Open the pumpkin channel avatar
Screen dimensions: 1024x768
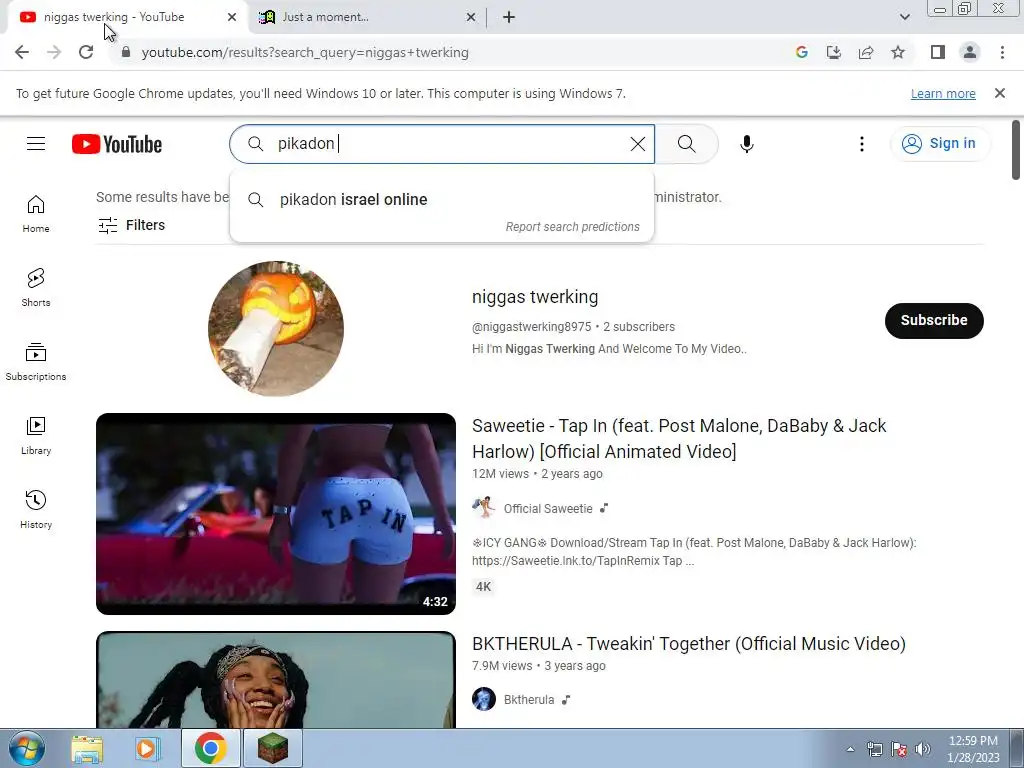[x=276, y=328]
